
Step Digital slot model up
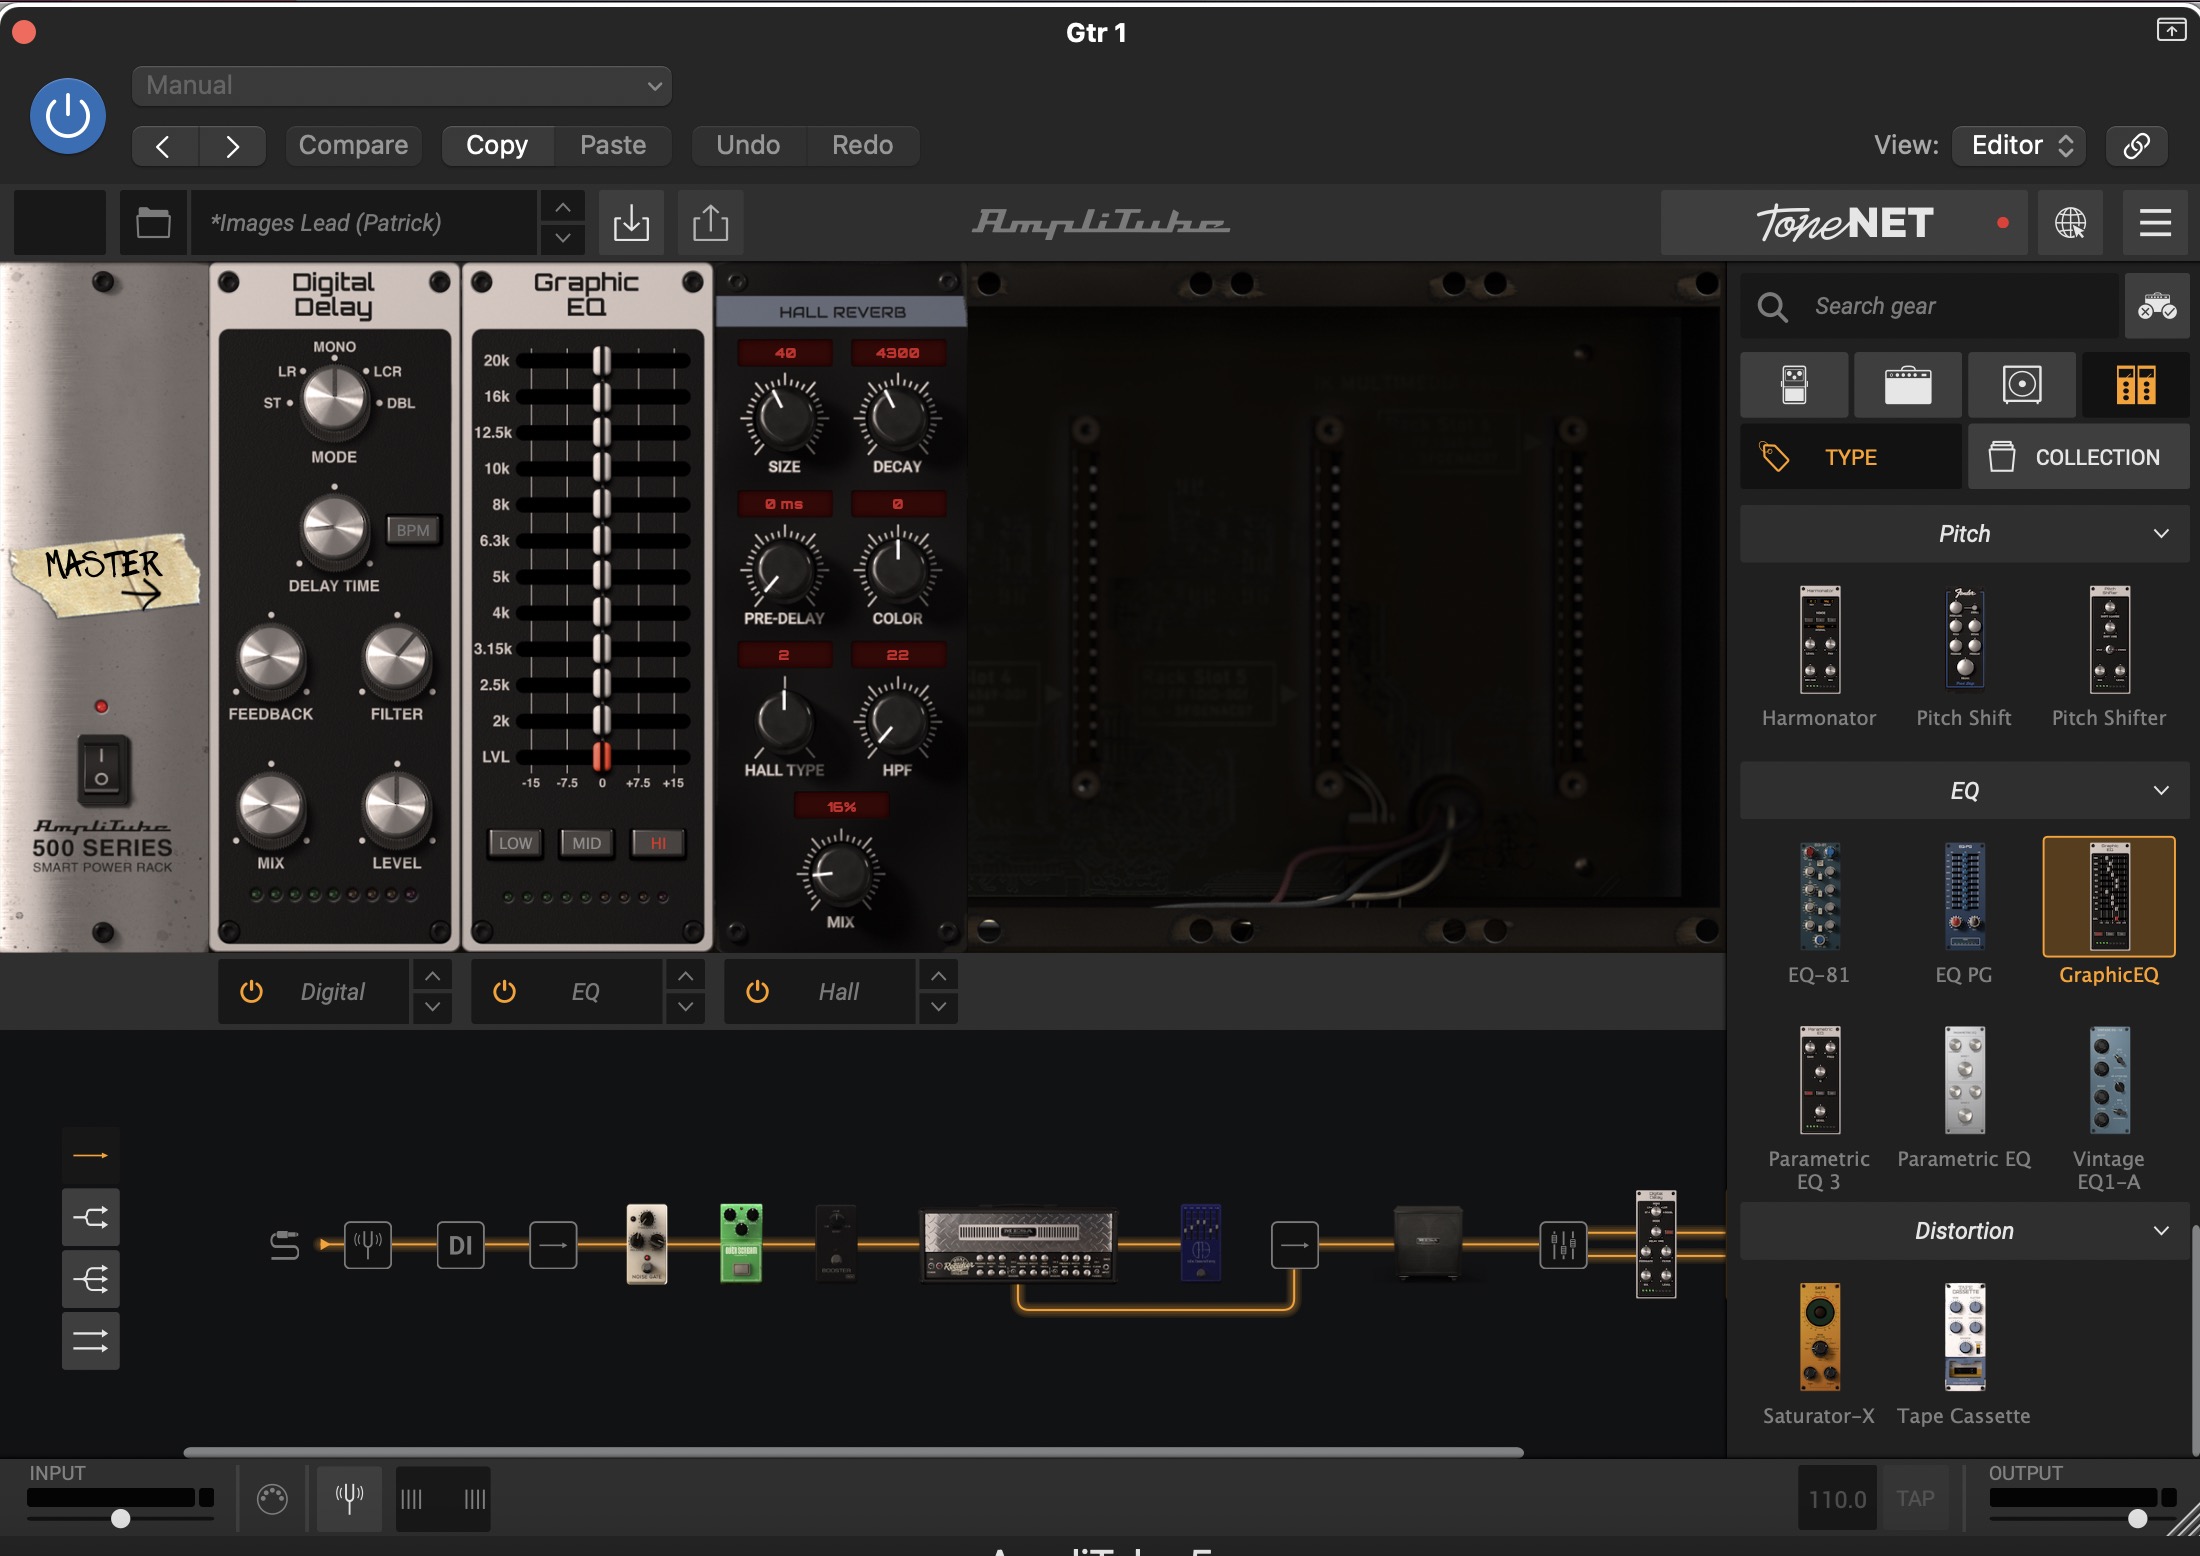tap(432, 975)
